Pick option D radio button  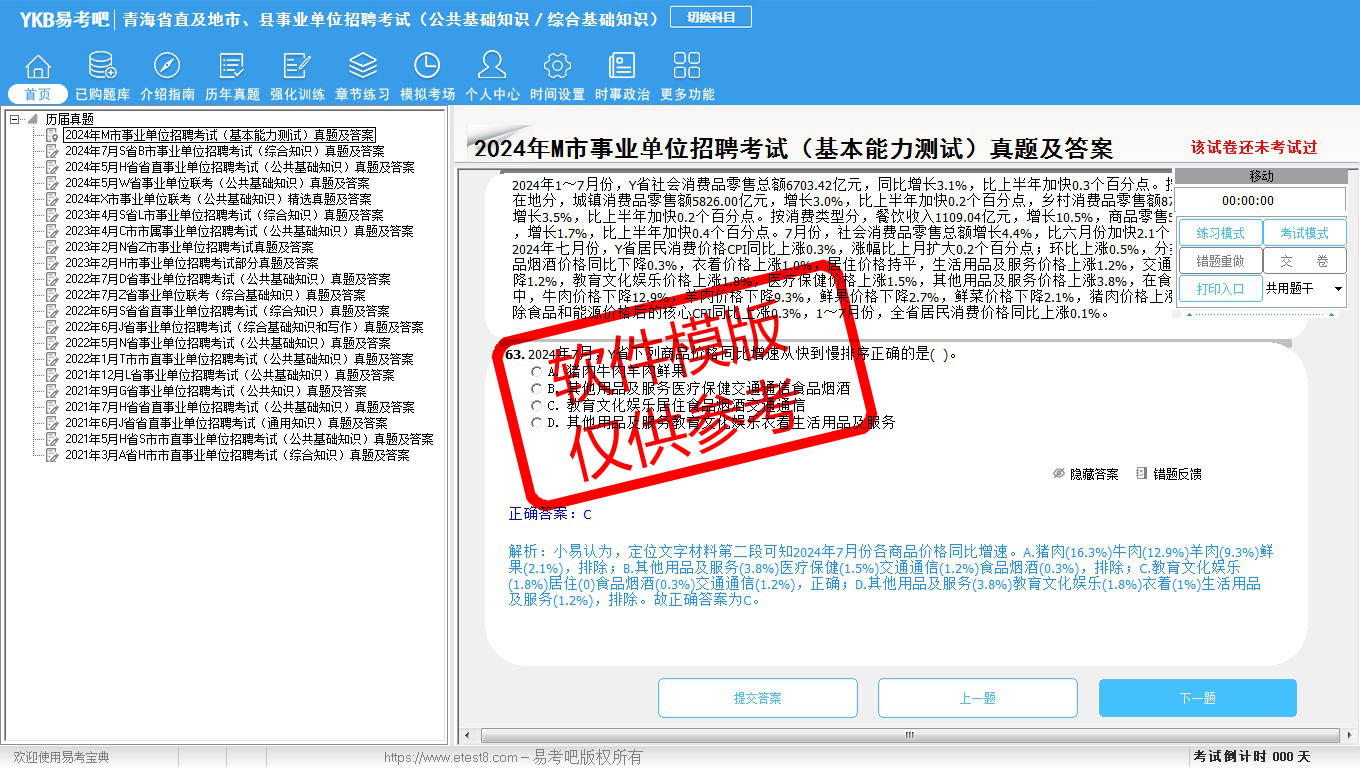pyautogui.click(x=538, y=423)
